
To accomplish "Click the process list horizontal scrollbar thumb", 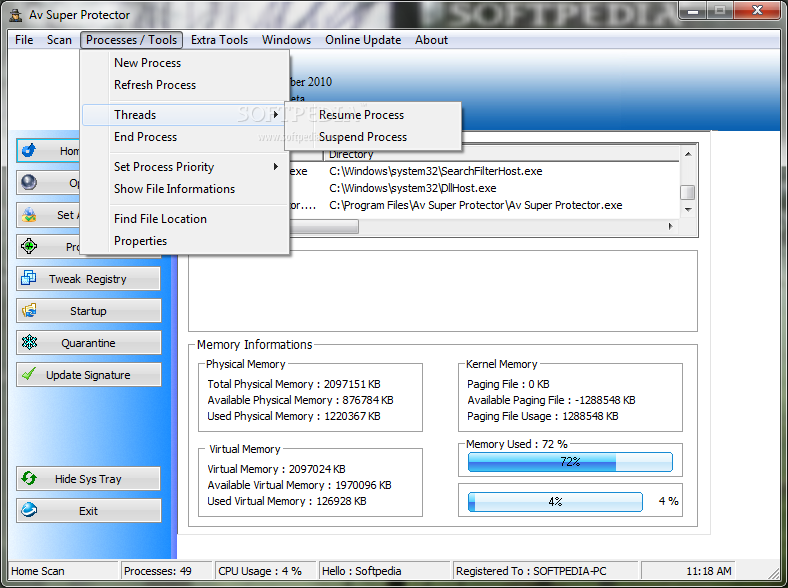I will (323, 227).
